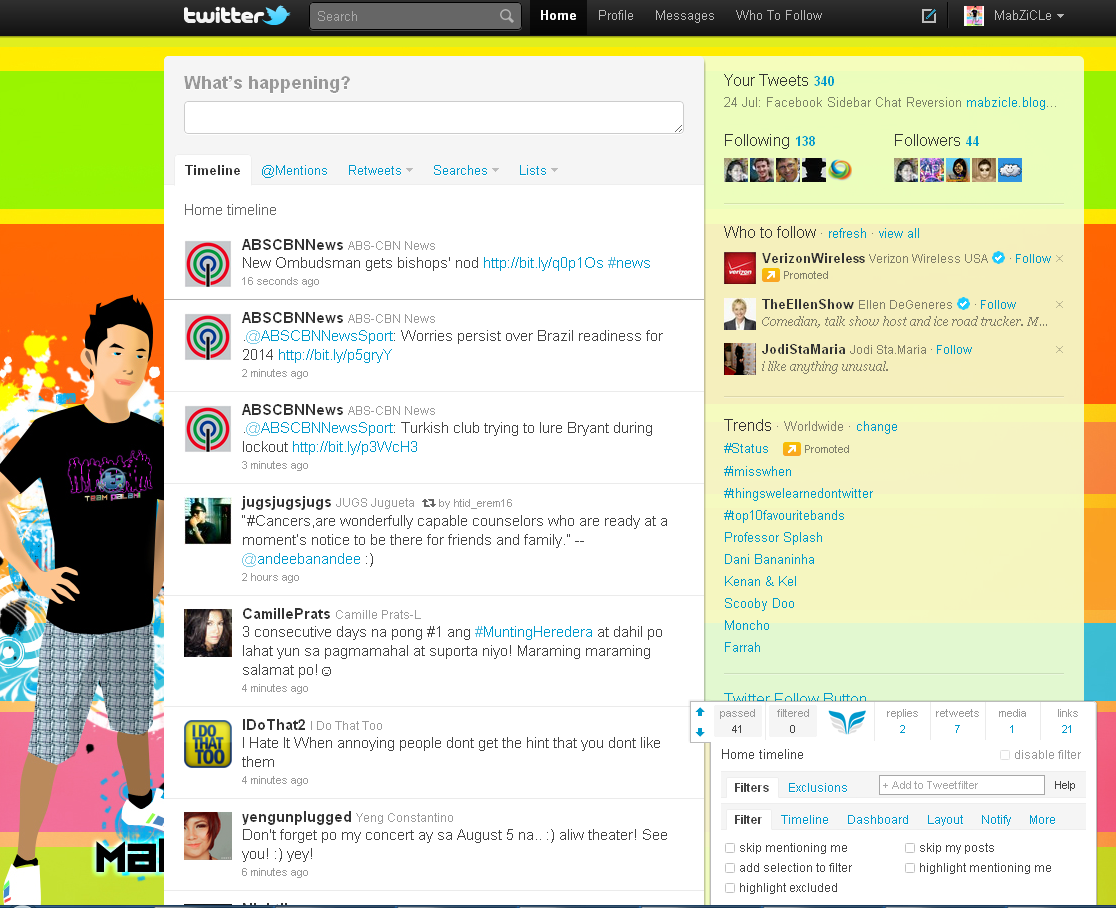The height and width of the screenshot is (908, 1116).
Task: Toggle add selection to filter
Action: click(x=730, y=868)
